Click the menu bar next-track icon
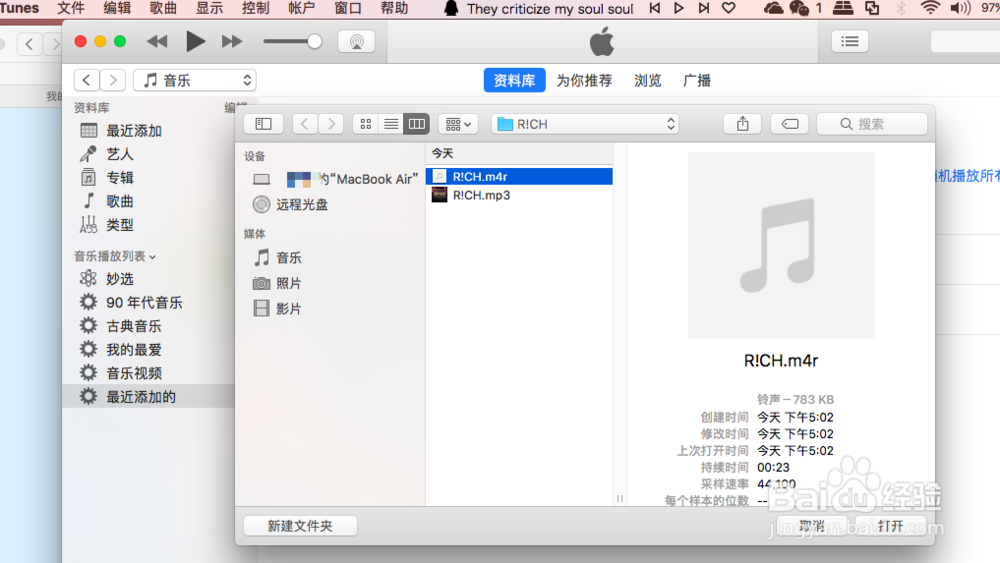This screenshot has height=563, width=1000. (x=703, y=8)
